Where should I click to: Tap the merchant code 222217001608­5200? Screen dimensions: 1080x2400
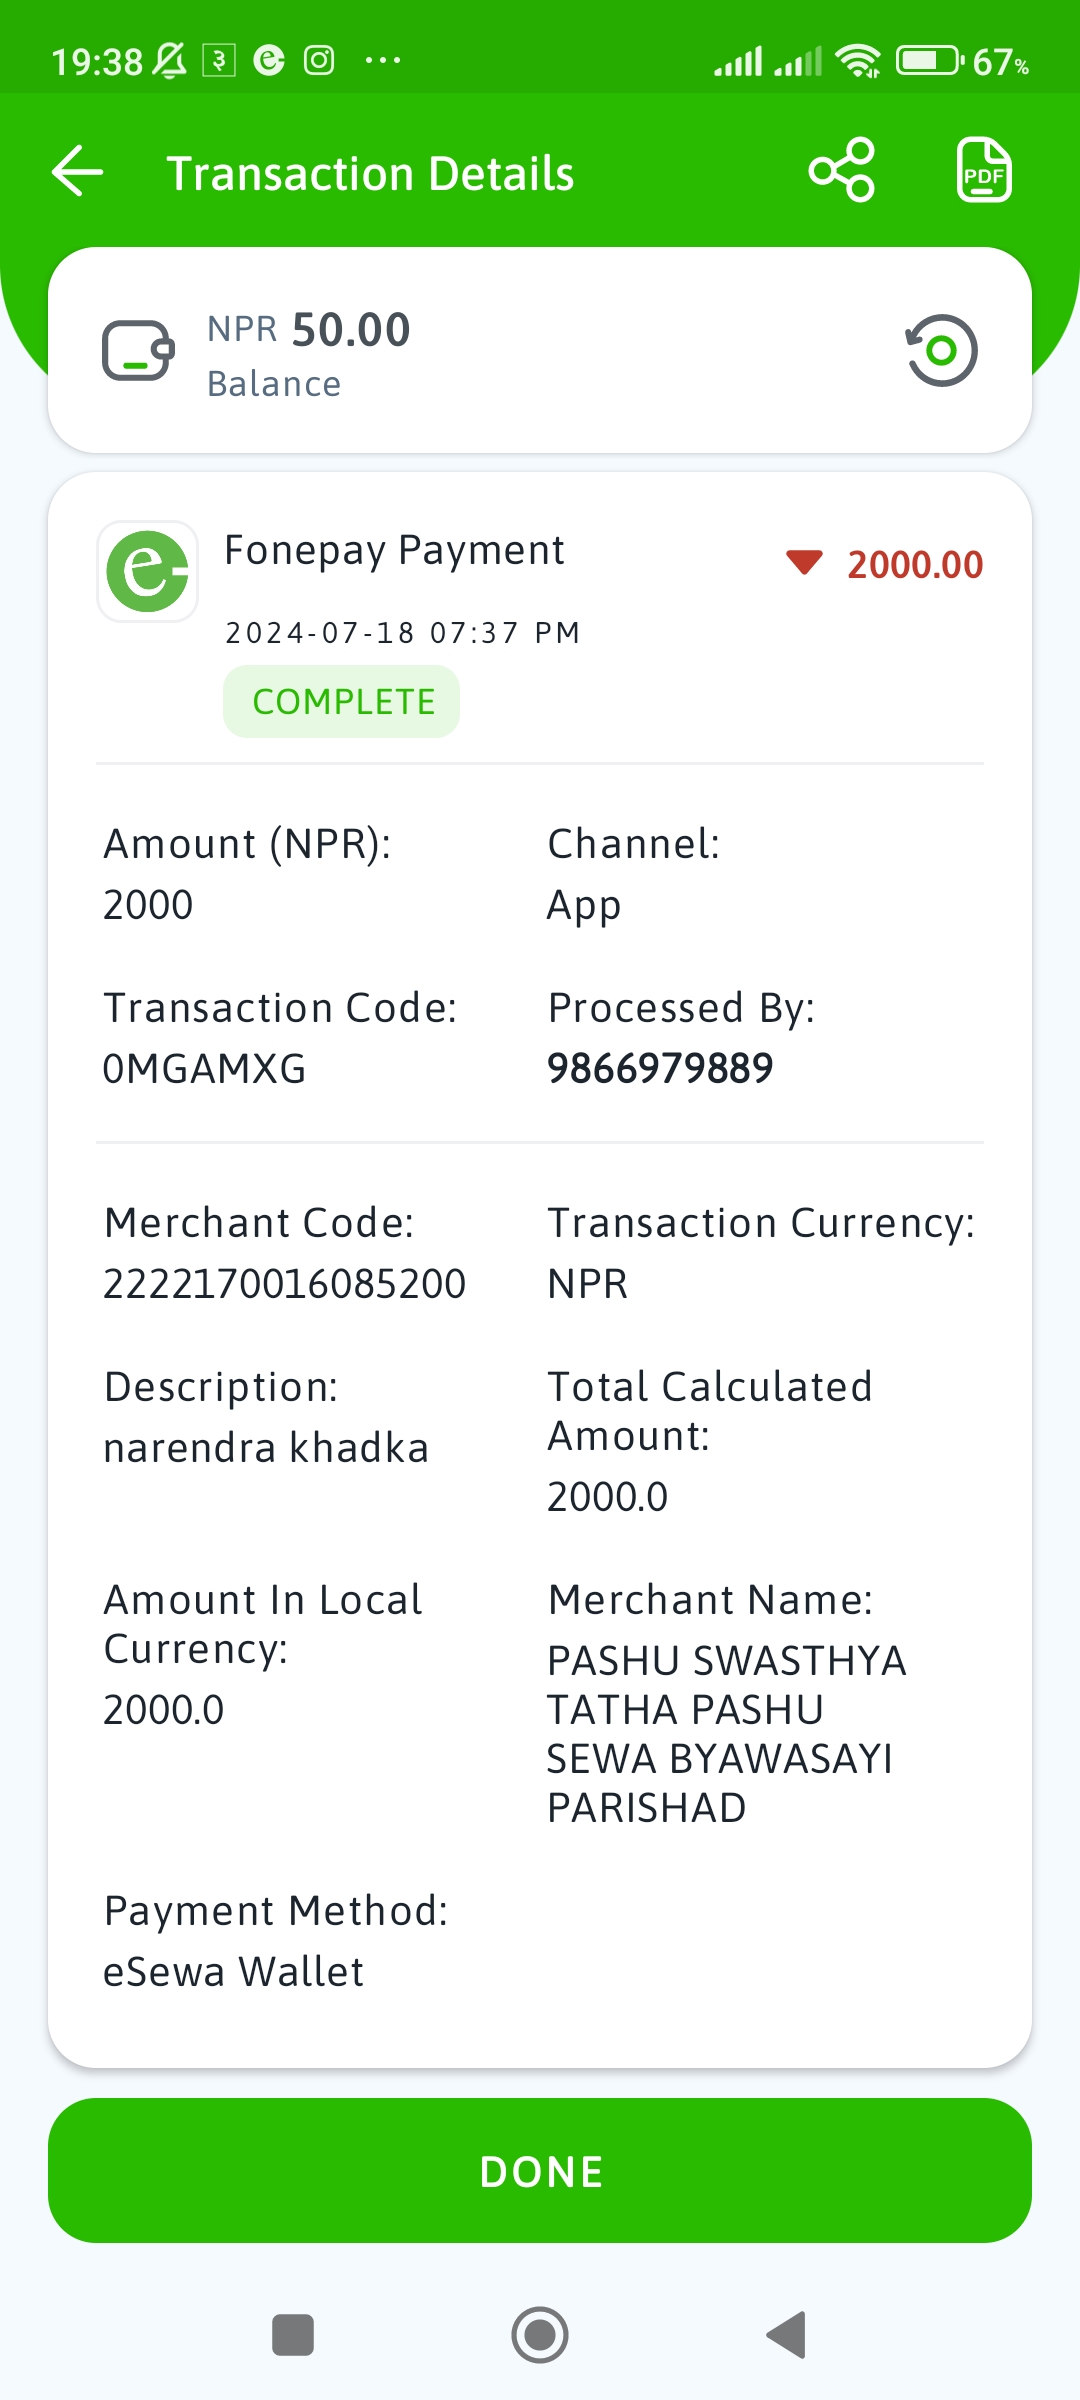coord(285,1284)
